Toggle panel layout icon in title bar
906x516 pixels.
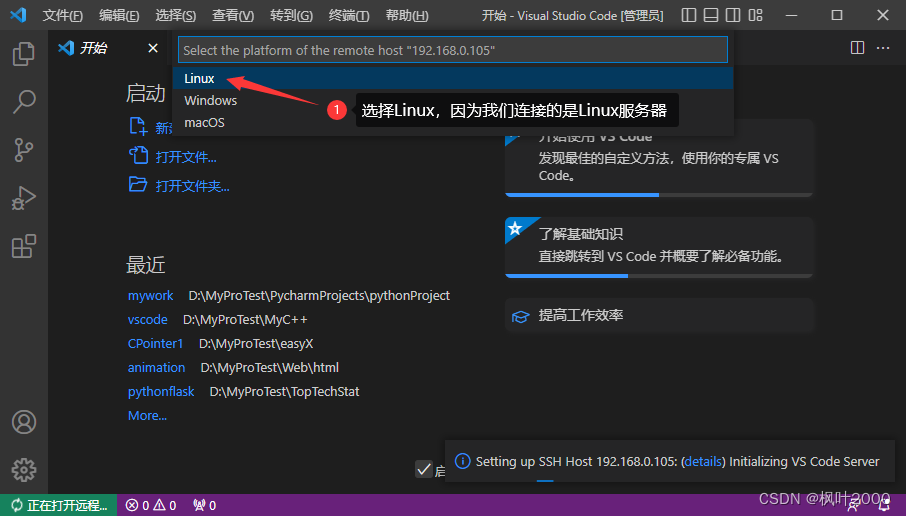coord(711,16)
